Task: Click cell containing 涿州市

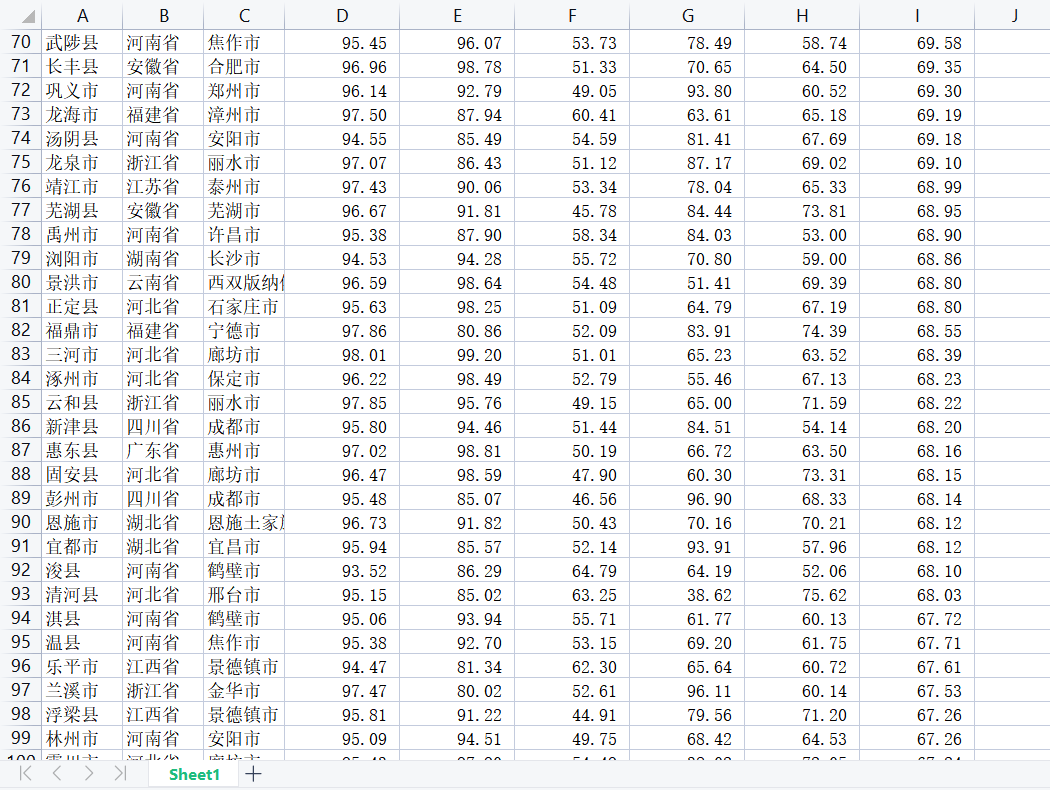Action: coord(82,378)
